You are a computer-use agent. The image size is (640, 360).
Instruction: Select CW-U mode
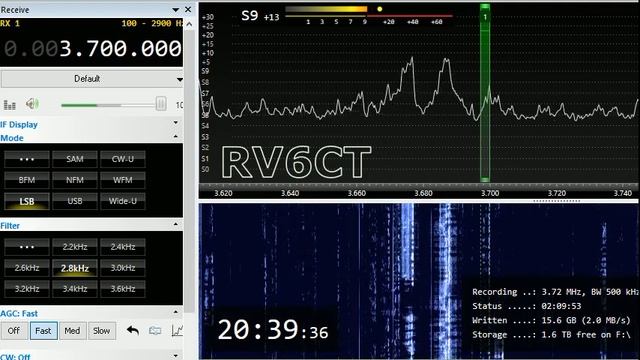coord(122,159)
